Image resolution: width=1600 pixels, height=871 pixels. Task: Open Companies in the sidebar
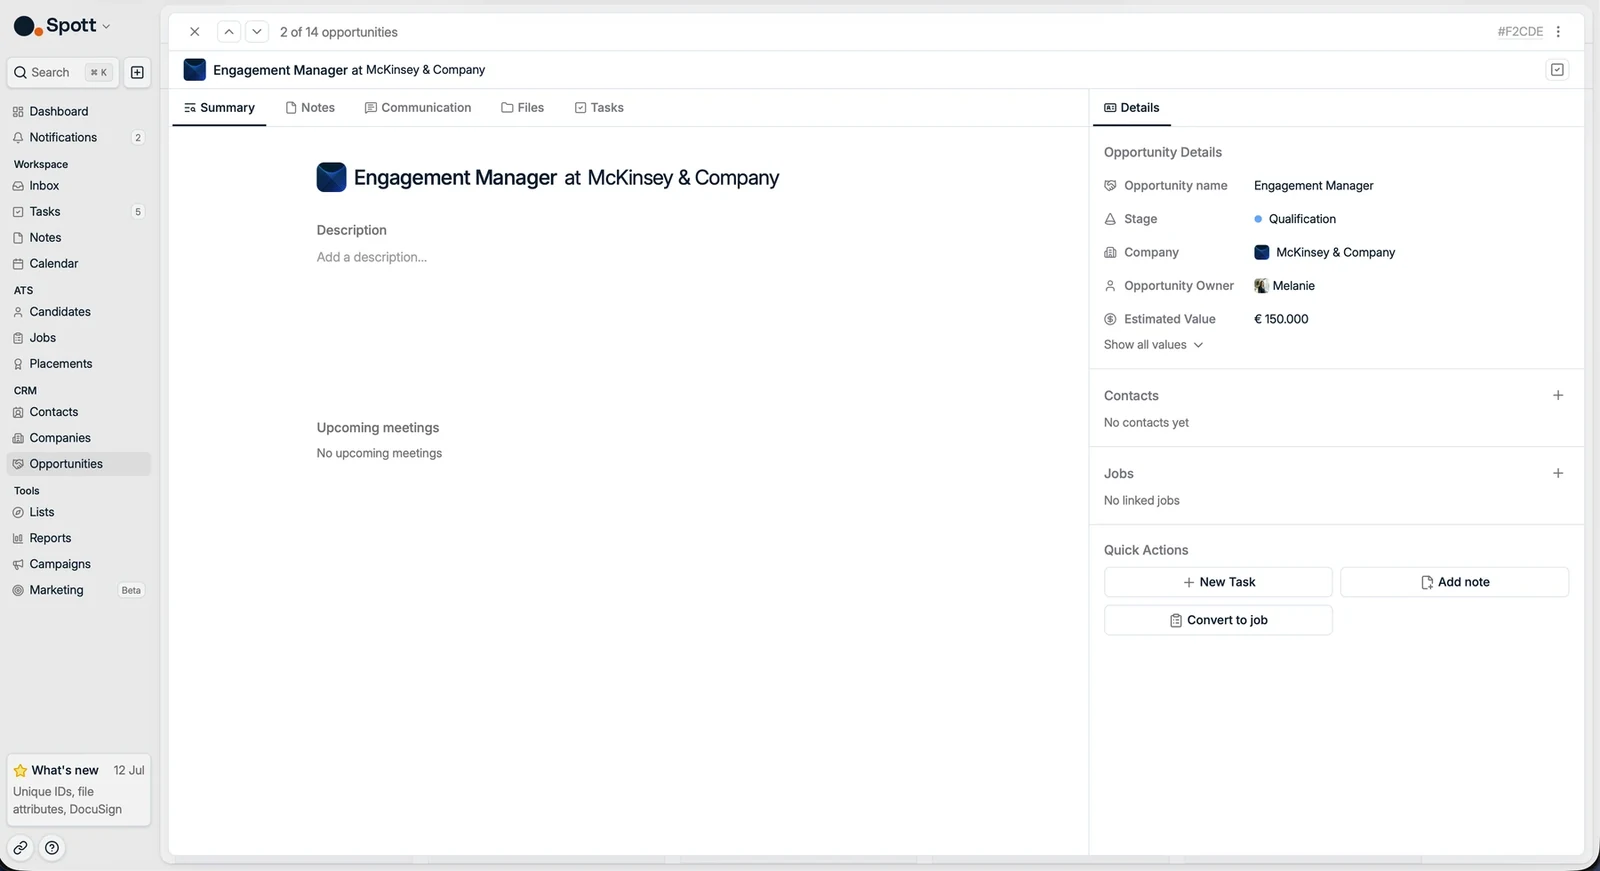coord(79,438)
